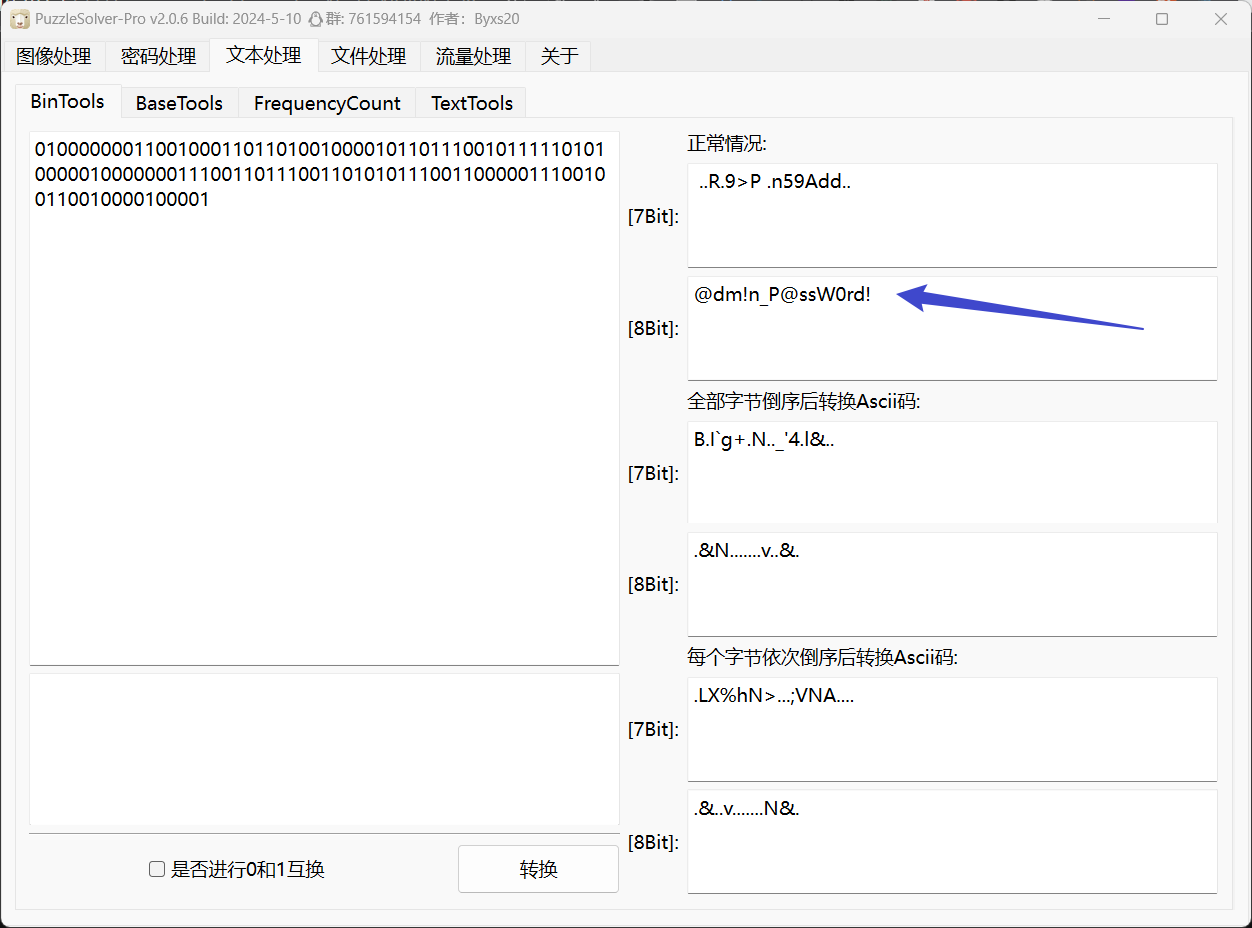The width and height of the screenshot is (1252, 928).
Task: Switch to the BaseTools sub-tab
Action: tap(179, 103)
